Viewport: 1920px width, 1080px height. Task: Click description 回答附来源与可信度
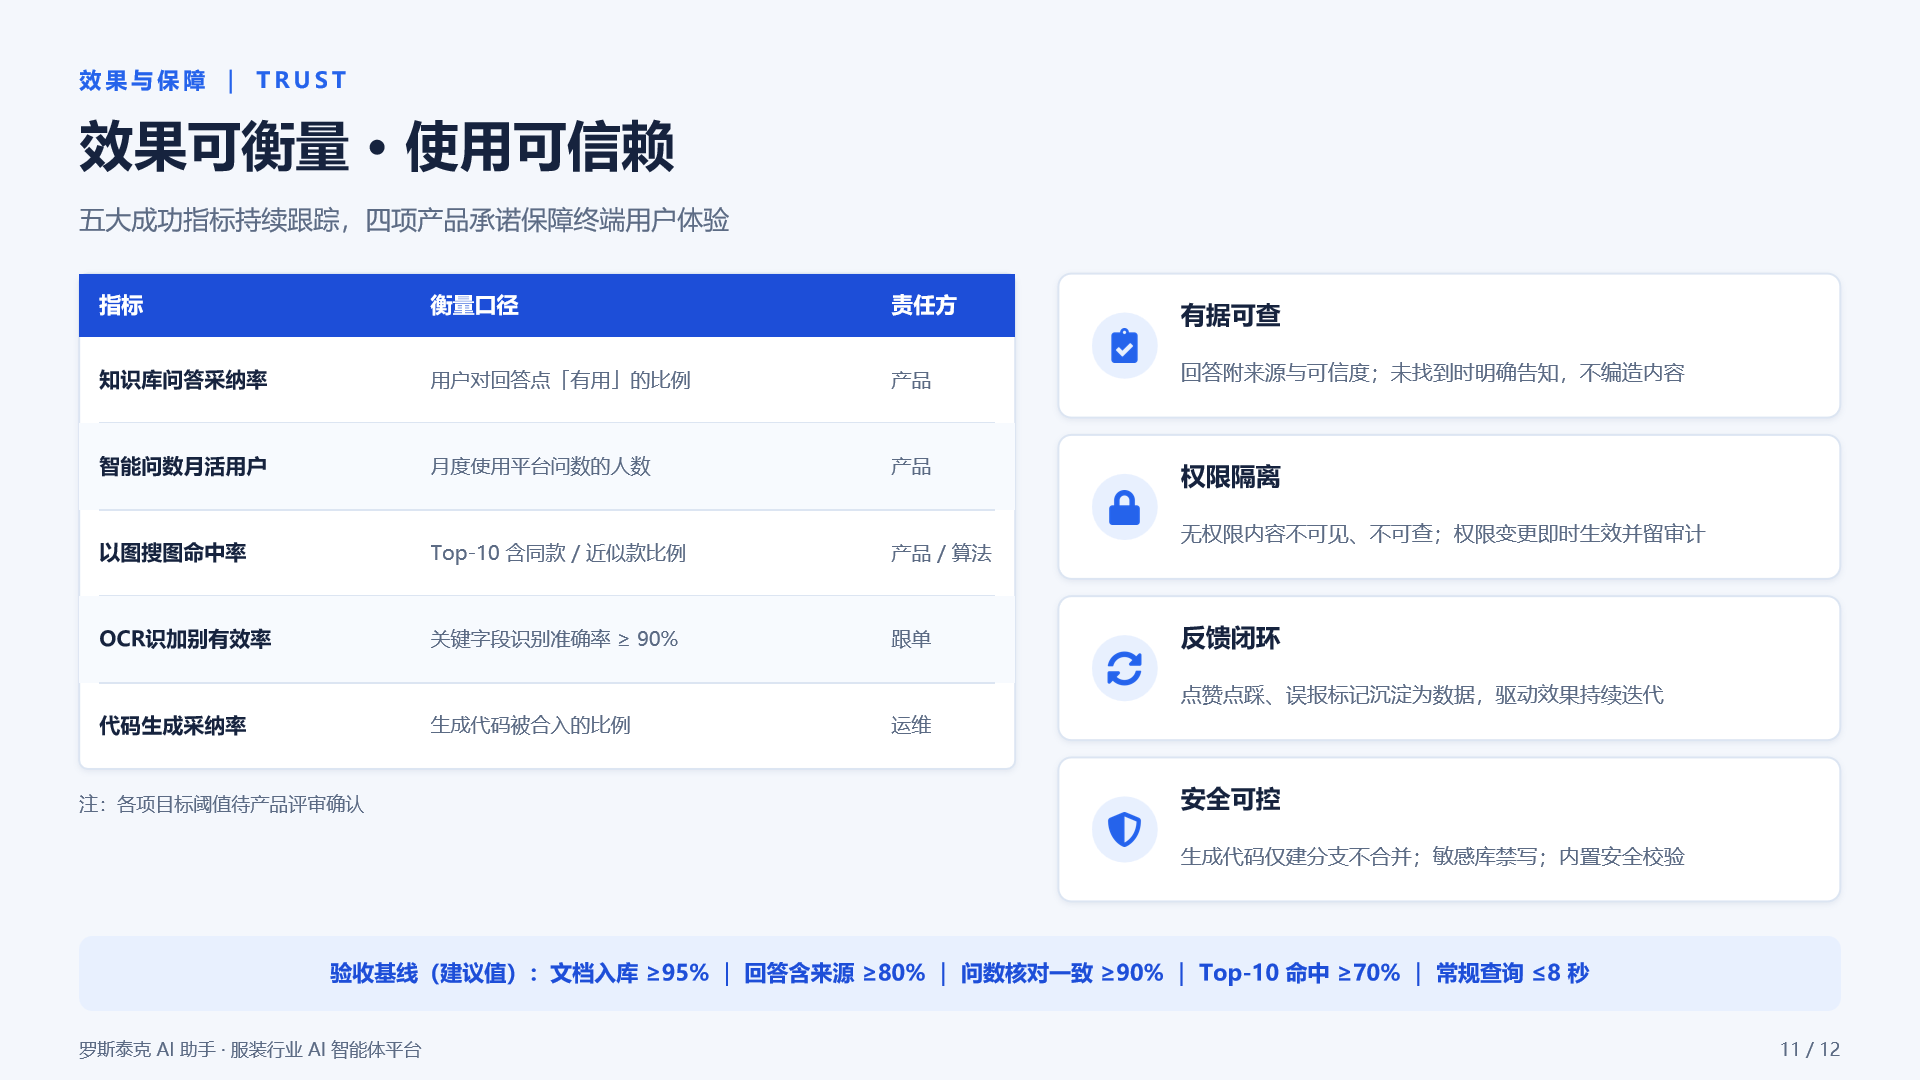[x=1274, y=373]
